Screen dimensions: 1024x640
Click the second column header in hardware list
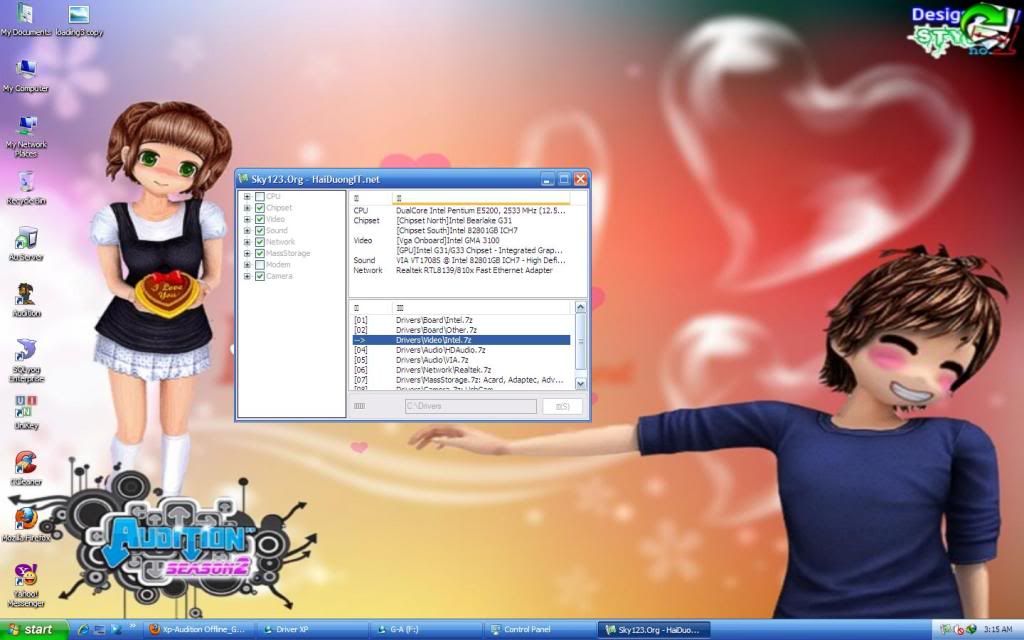pyautogui.click(x=481, y=198)
